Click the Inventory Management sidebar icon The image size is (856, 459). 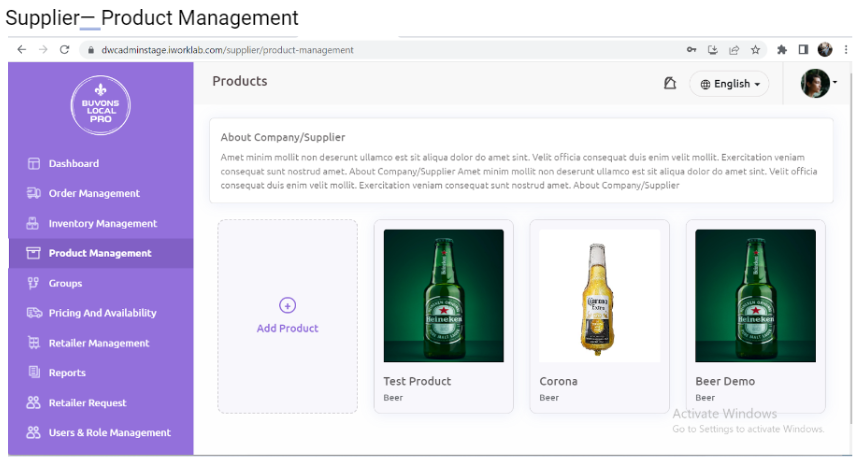[33, 224]
